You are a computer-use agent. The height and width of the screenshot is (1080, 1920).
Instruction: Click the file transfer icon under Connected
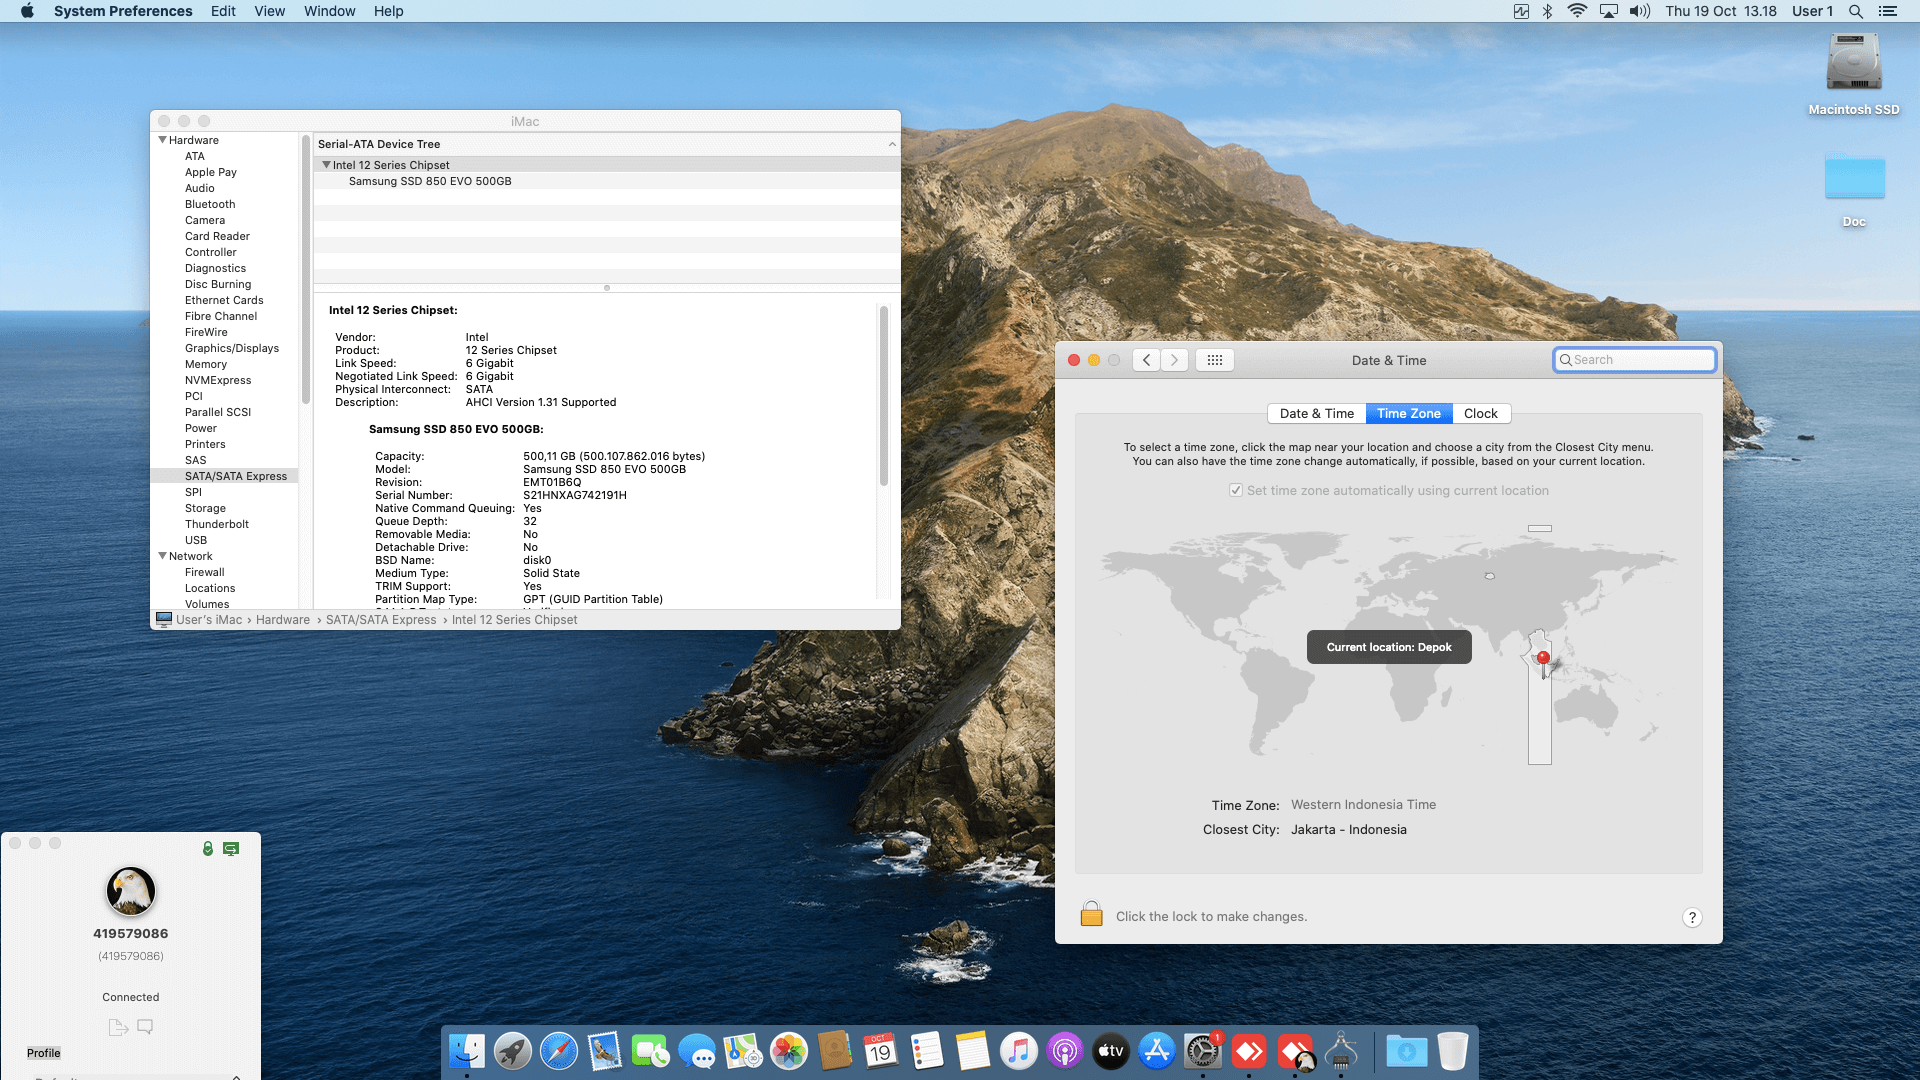click(118, 1027)
